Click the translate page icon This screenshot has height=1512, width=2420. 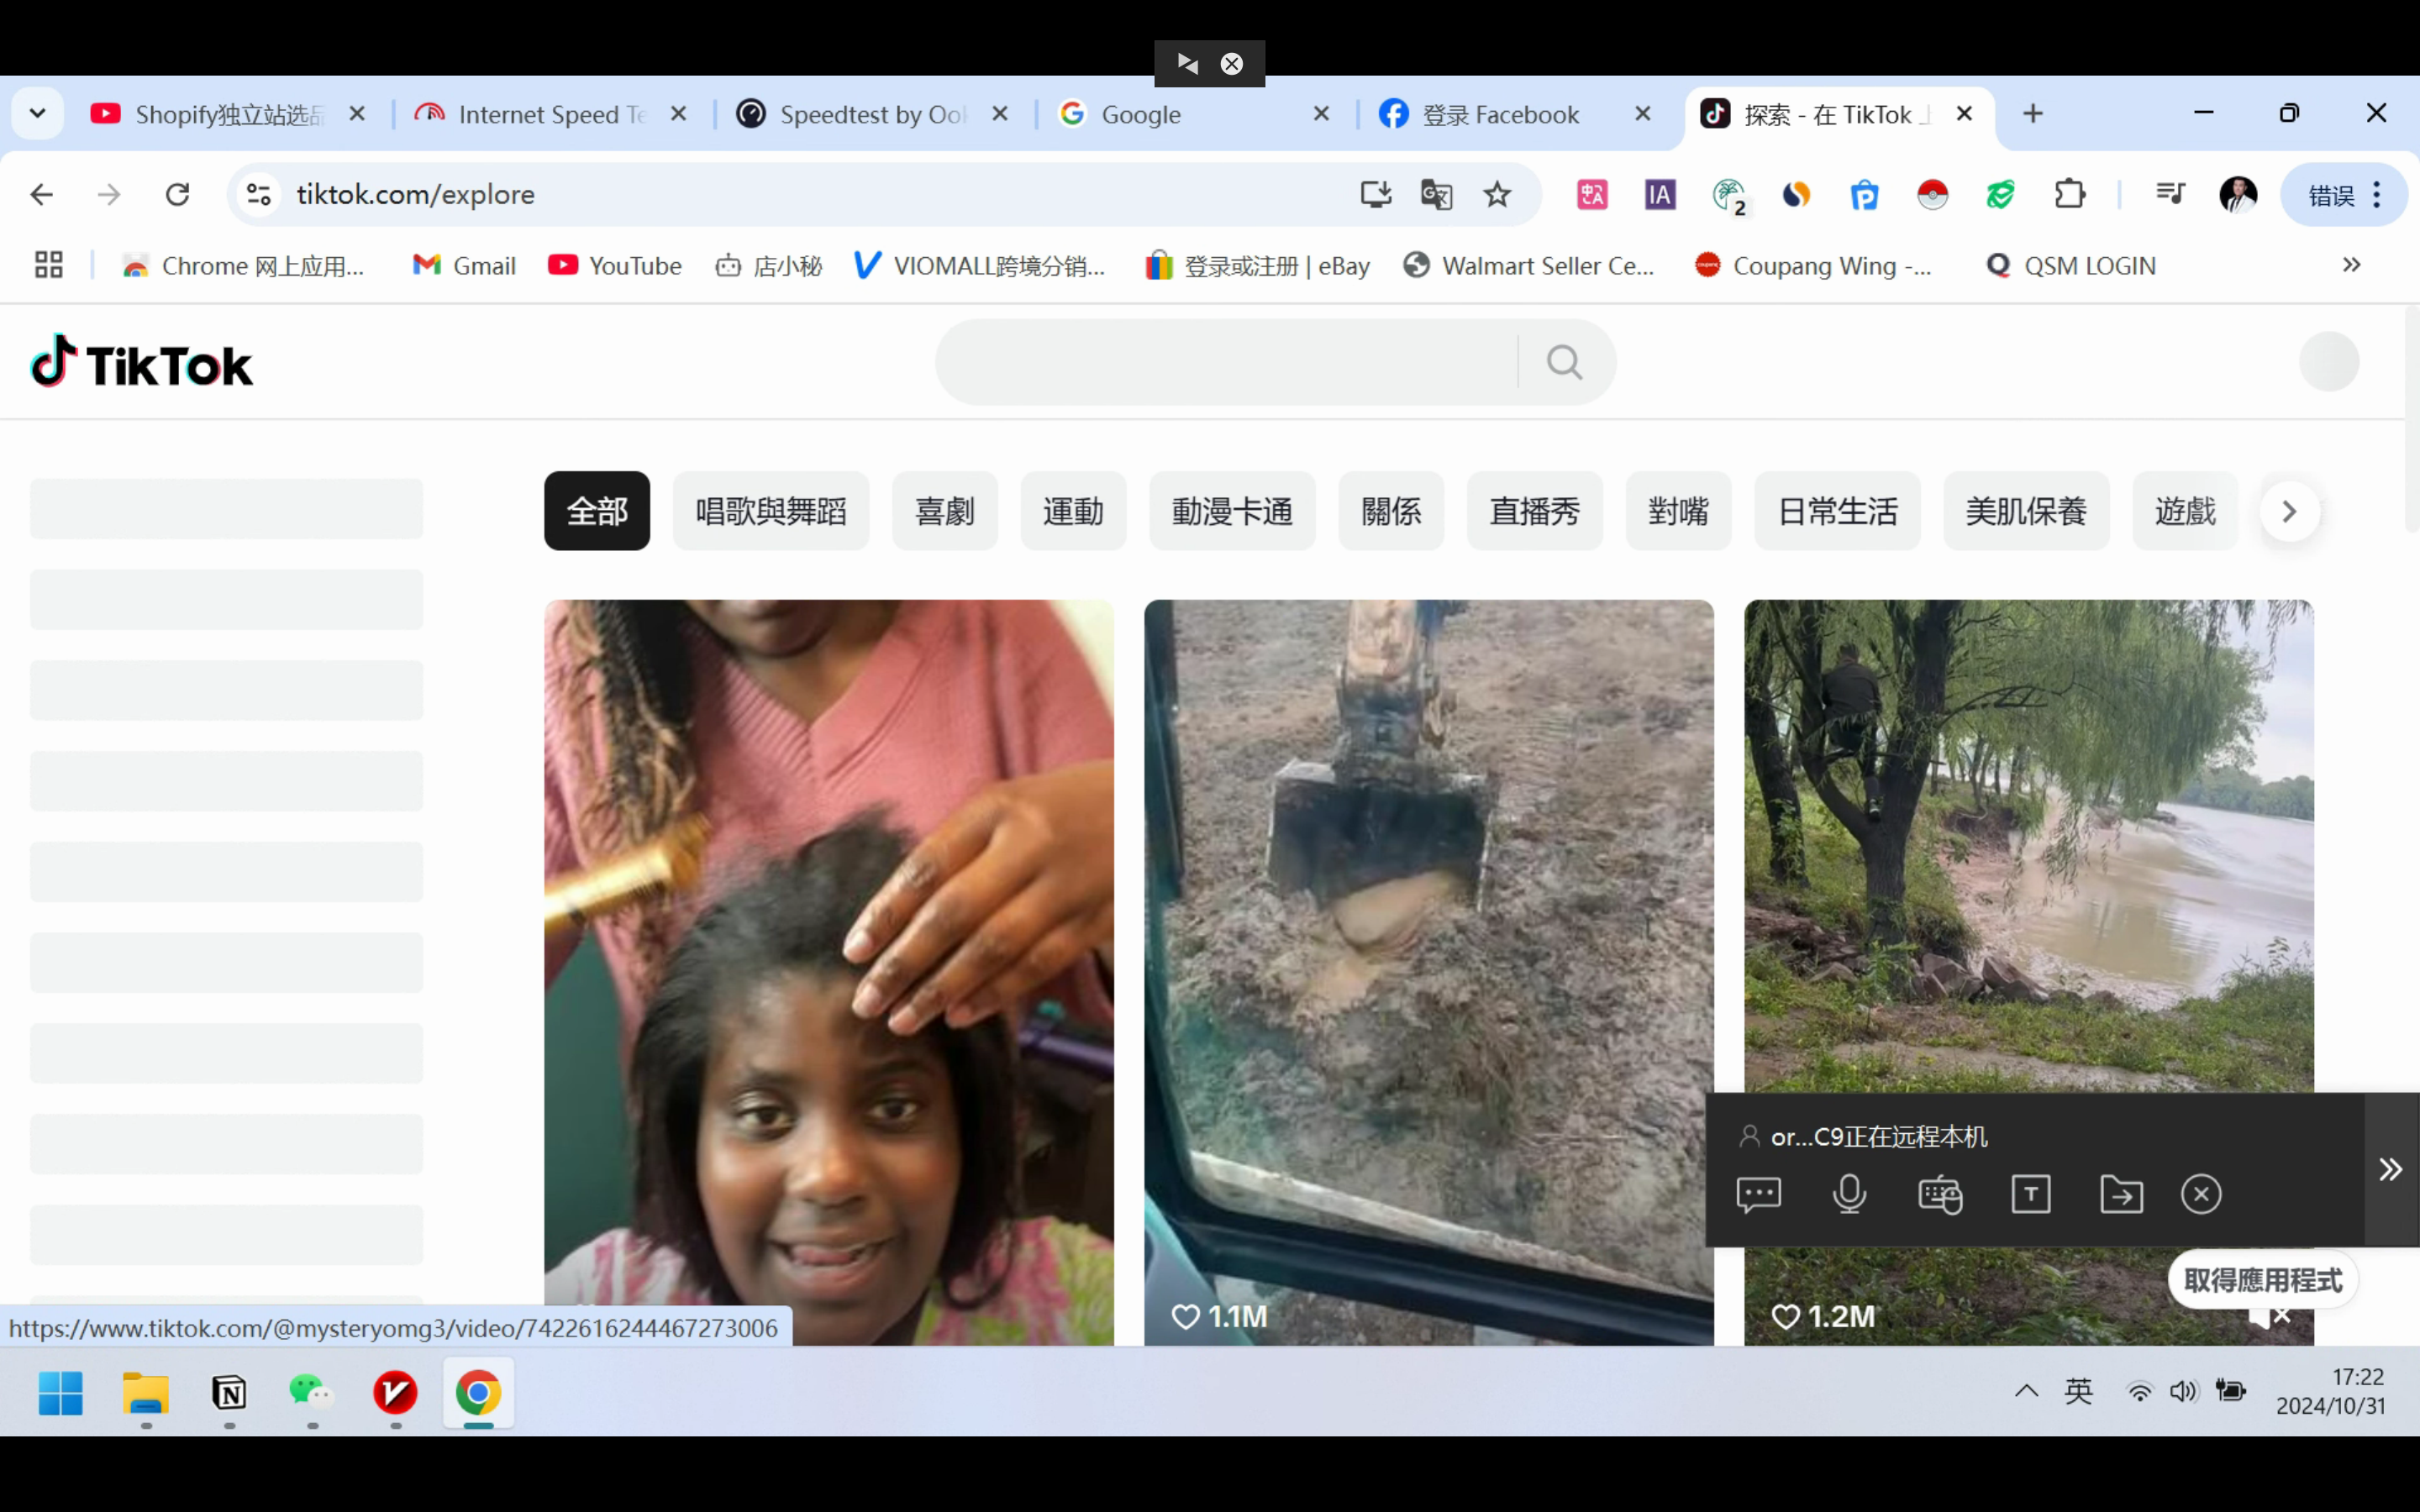click(1436, 194)
